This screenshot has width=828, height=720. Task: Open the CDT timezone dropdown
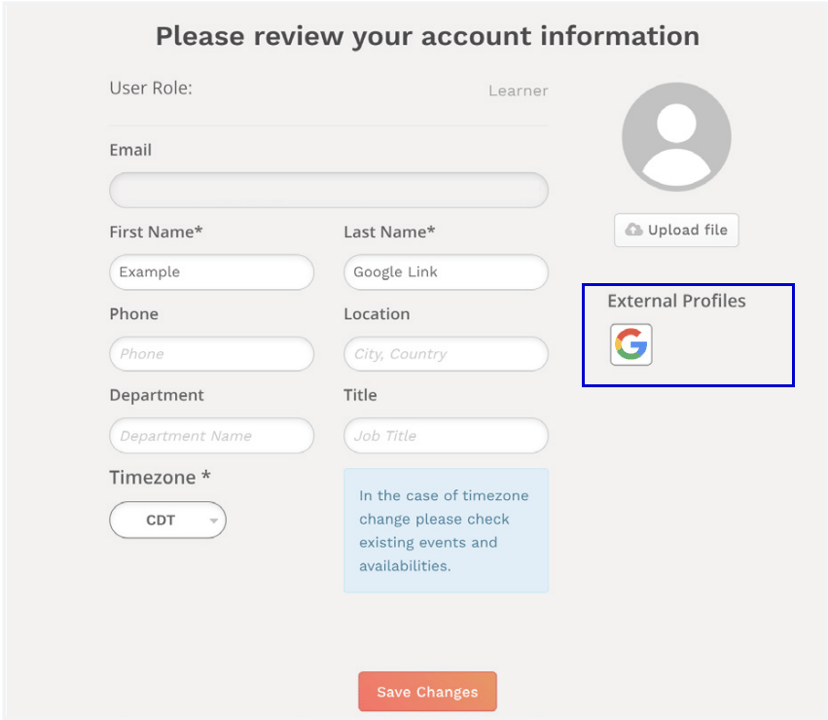click(167, 520)
